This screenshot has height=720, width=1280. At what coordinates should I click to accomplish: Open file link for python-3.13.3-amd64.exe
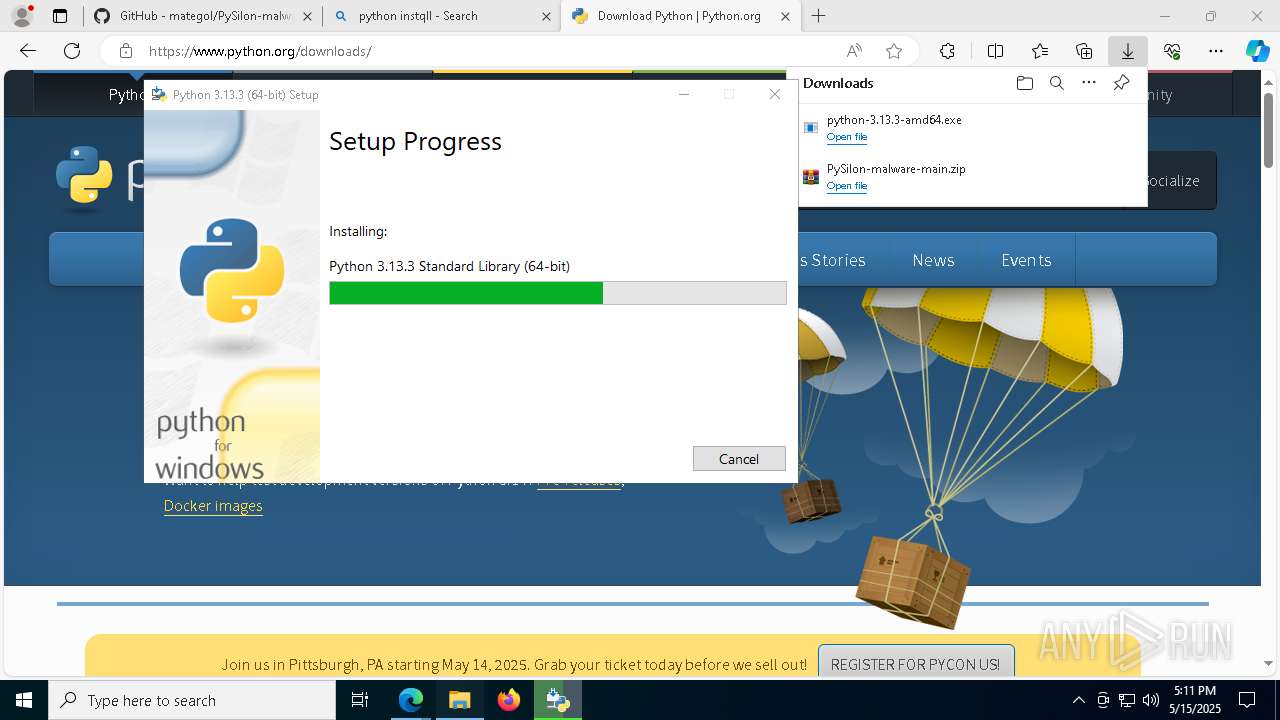point(847,137)
